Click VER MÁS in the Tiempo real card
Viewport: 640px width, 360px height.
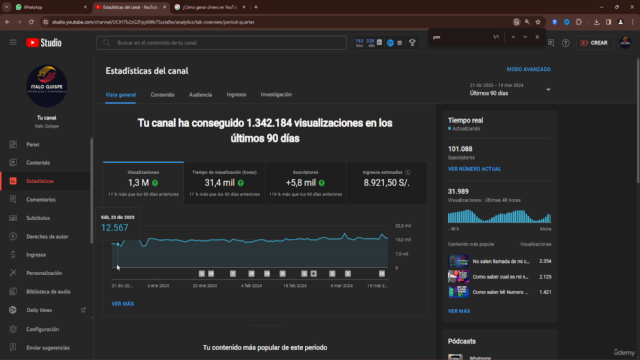point(459,311)
